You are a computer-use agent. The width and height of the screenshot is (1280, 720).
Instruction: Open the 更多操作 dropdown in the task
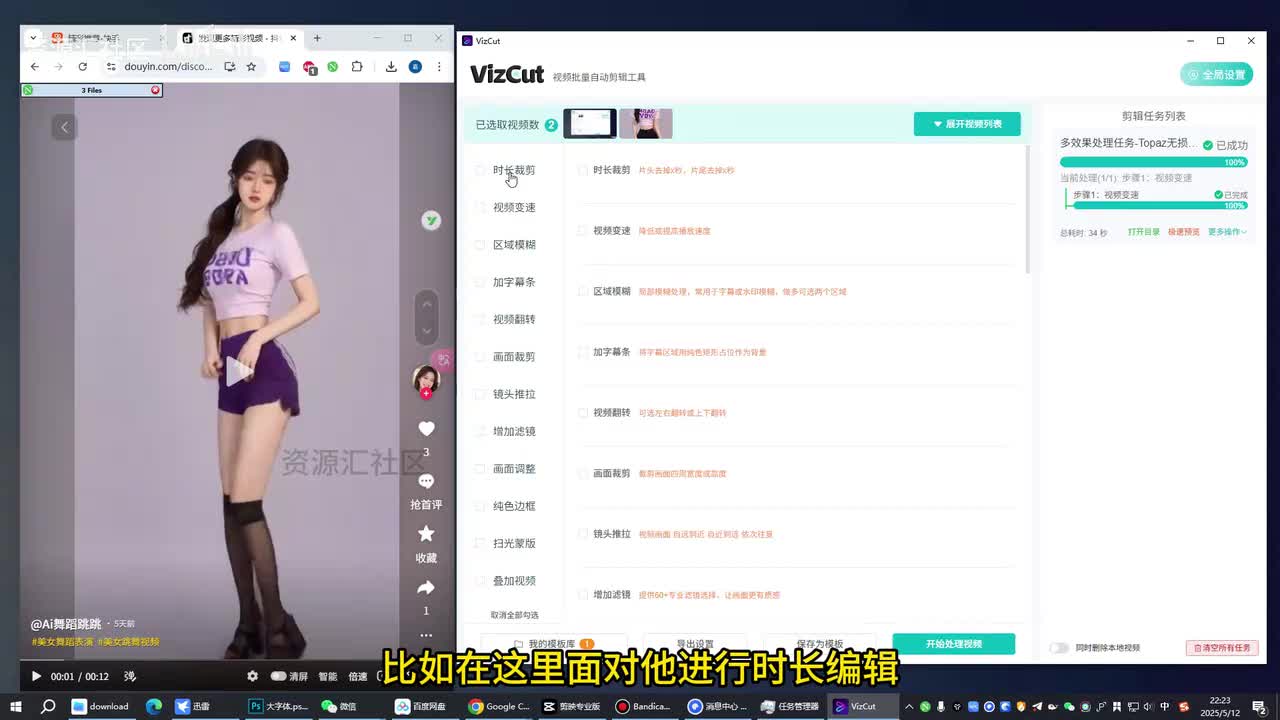pyautogui.click(x=1227, y=232)
